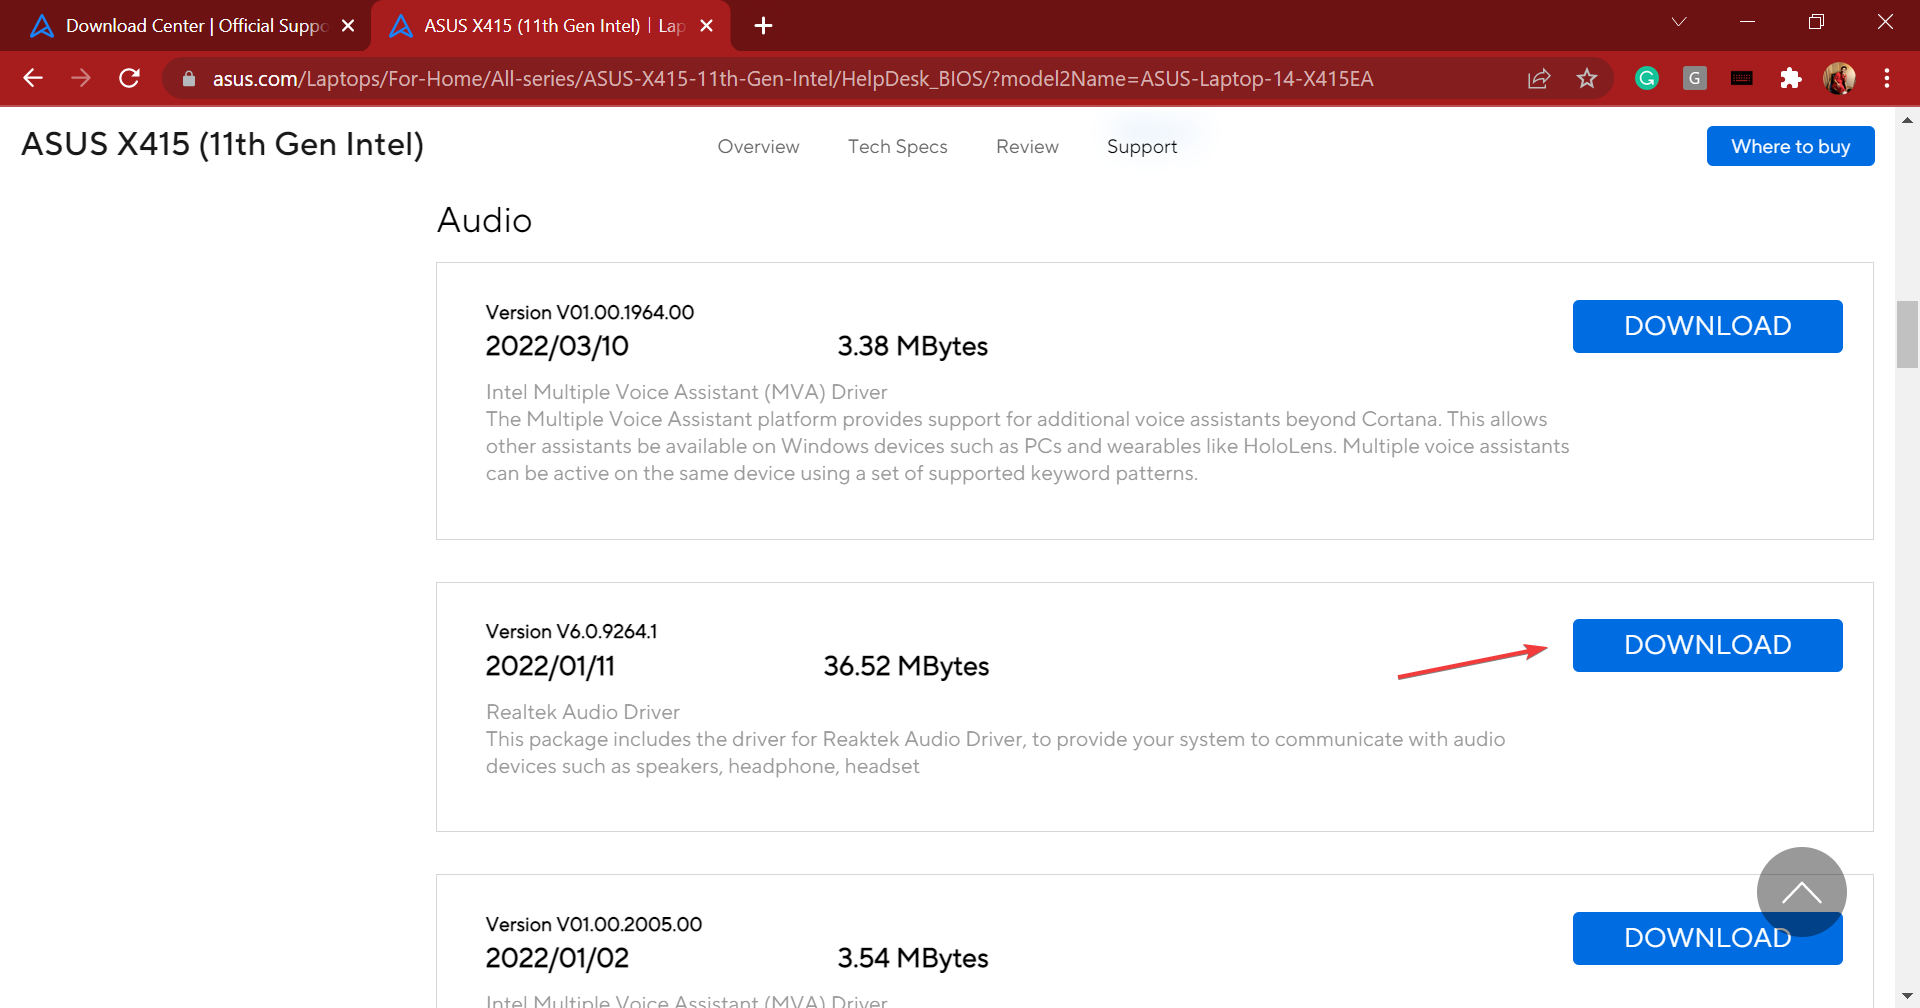The image size is (1920, 1008).
Task: Click the ASUS X415 (11th Gen Intel) title
Action: [223, 145]
